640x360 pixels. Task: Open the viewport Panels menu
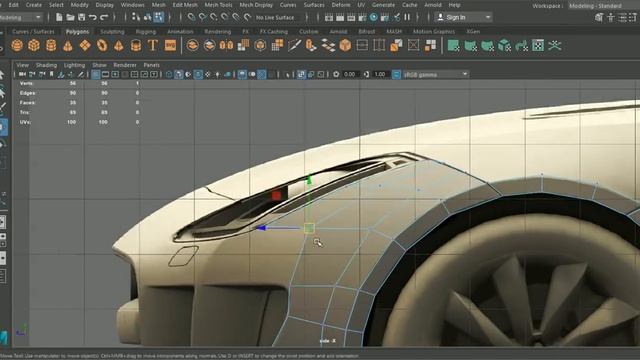click(x=151, y=65)
